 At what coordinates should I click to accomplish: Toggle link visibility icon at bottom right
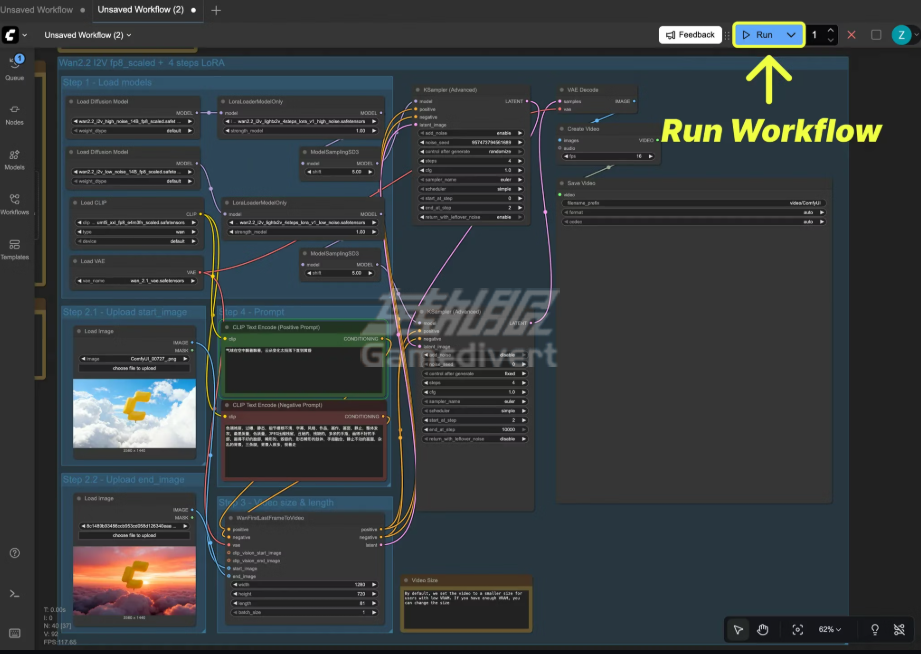pyautogui.click(x=899, y=629)
